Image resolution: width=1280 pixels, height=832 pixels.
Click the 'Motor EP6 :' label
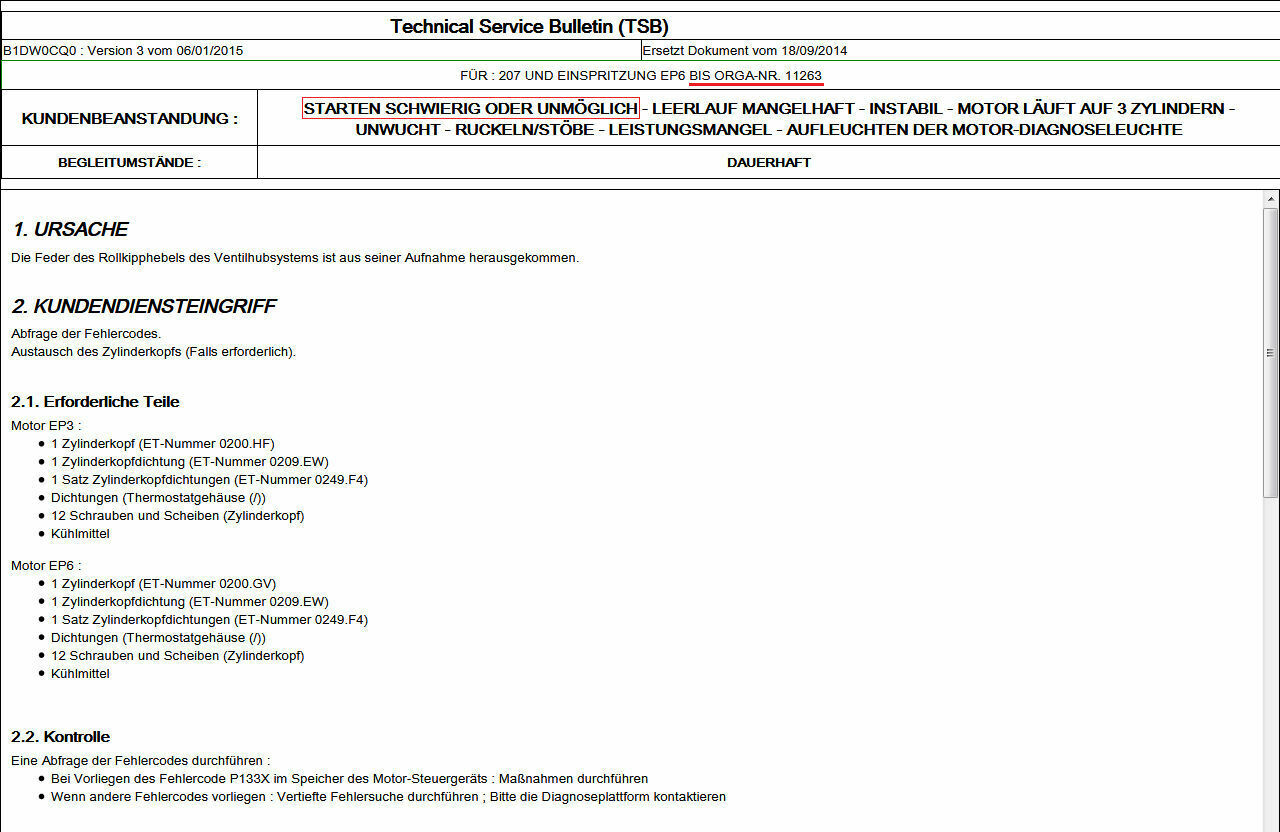click(x=46, y=566)
